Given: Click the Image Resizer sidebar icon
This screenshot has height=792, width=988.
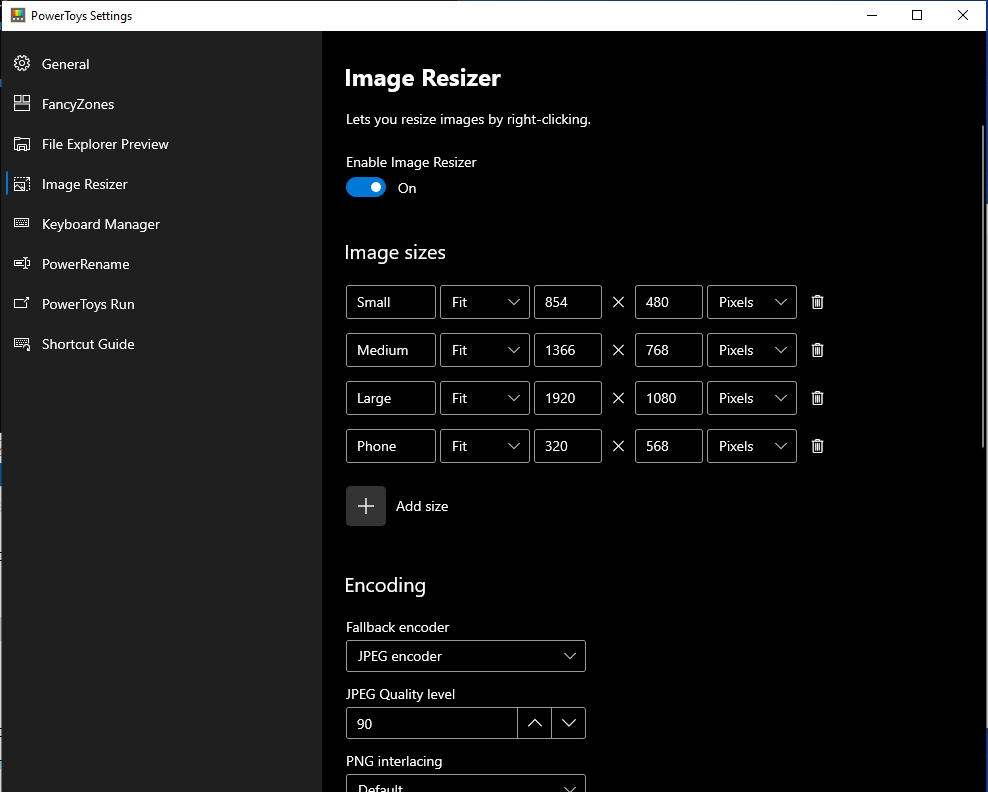Looking at the screenshot, I should (22, 184).
